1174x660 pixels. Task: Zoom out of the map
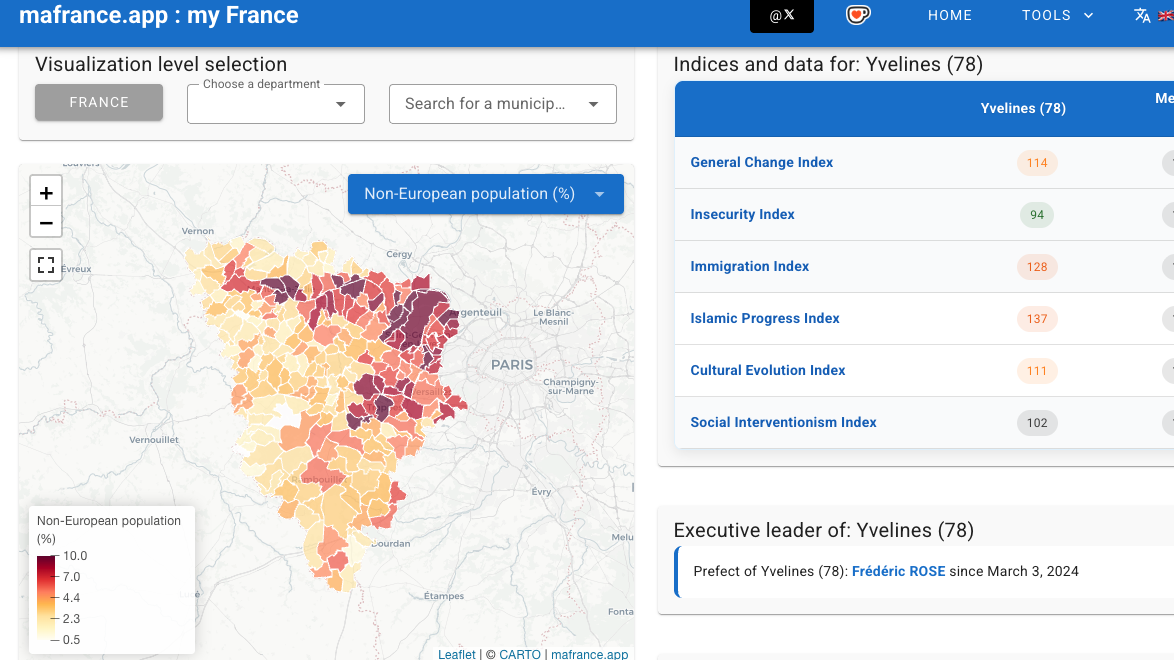pyautogui.click(x=46, y=222)
